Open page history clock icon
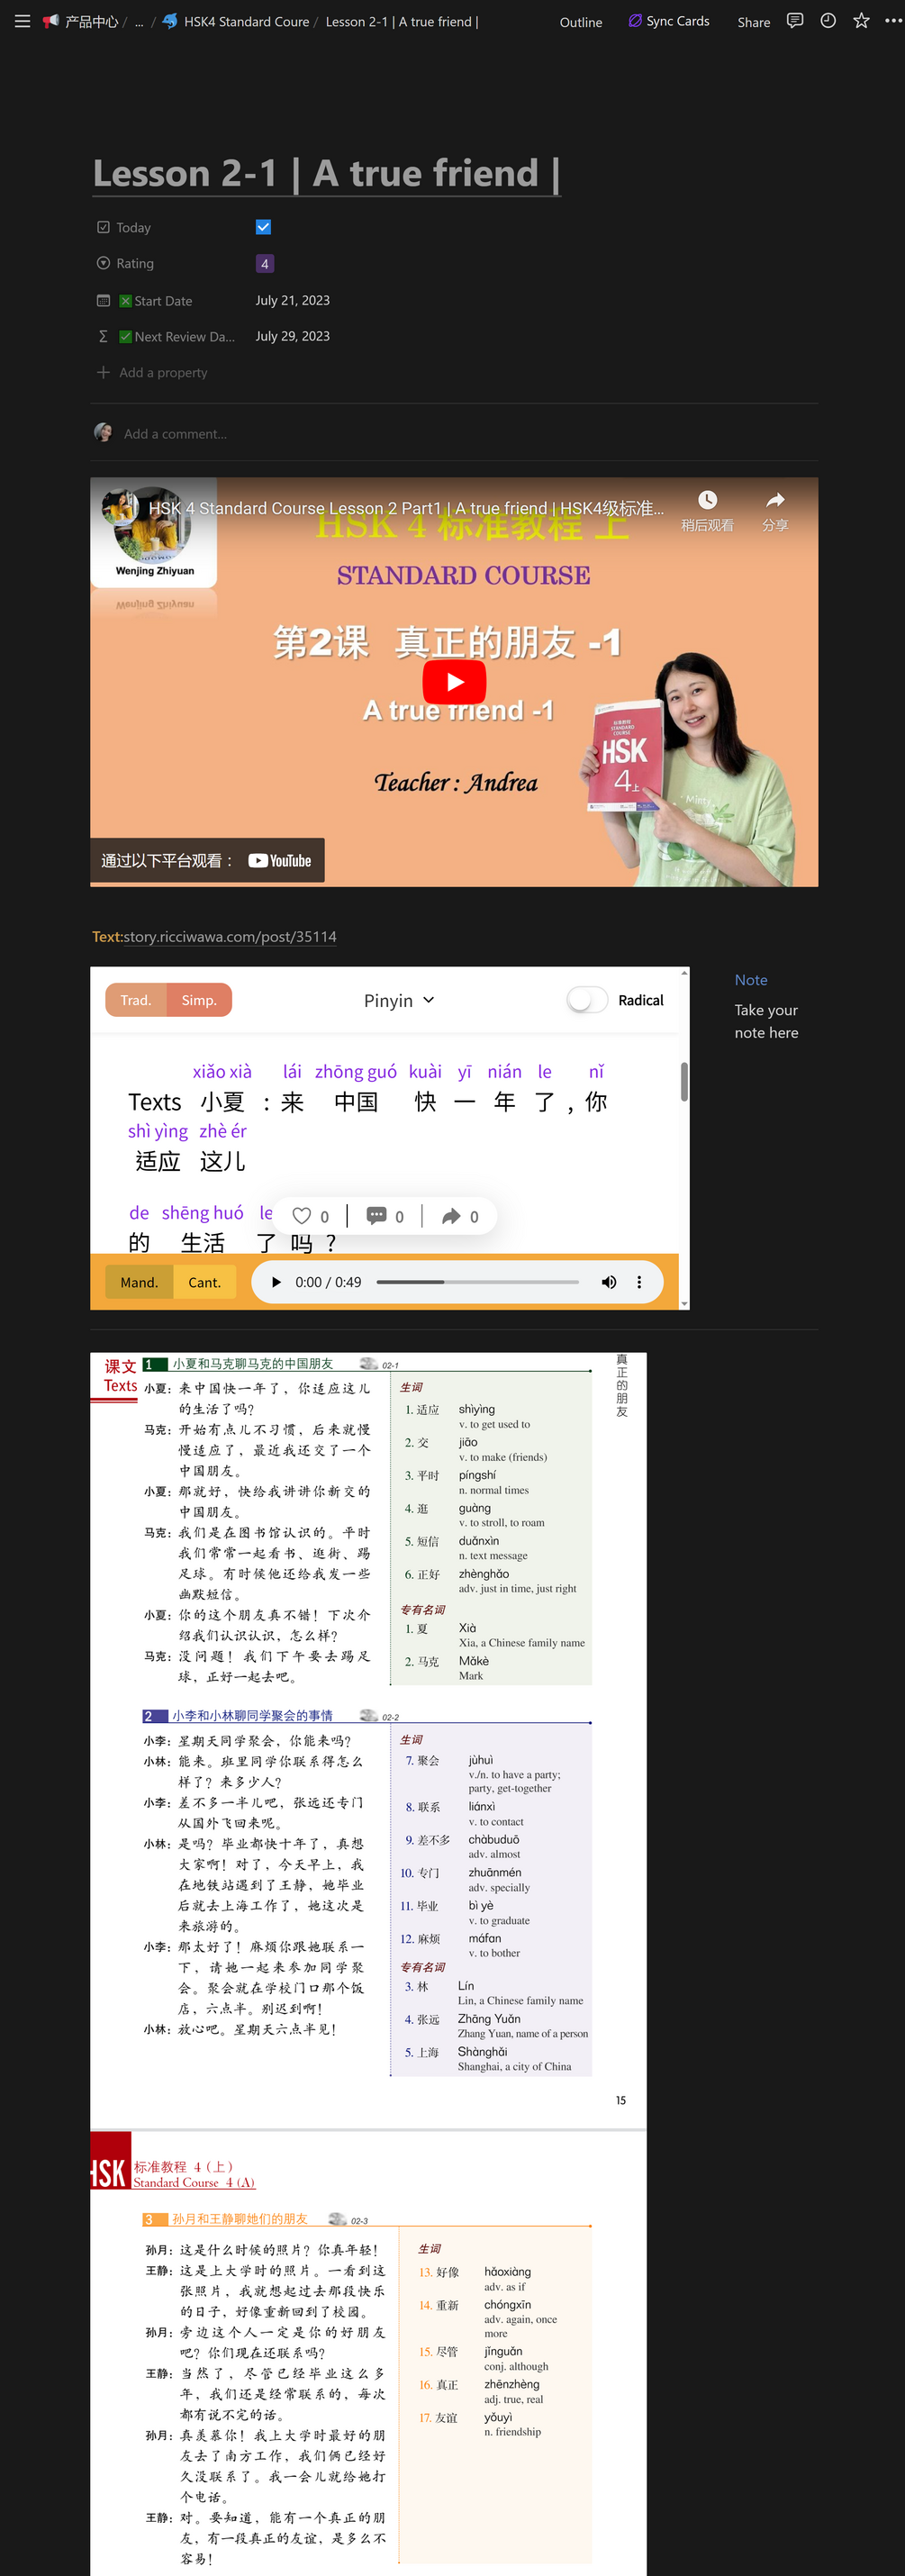 828,21
